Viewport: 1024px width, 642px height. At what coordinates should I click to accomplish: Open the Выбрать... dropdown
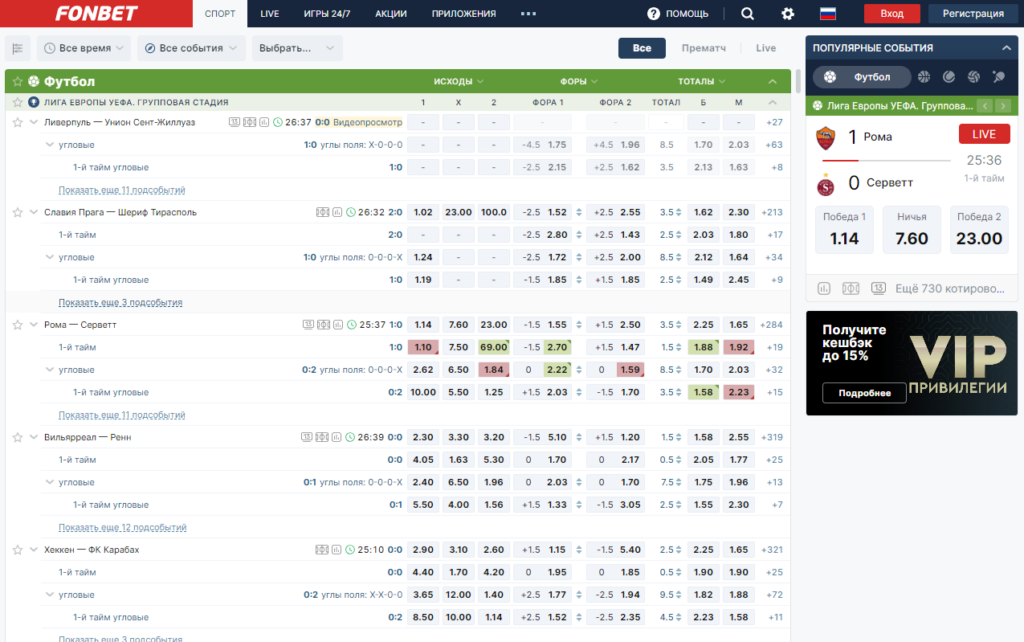pos(297,48)
